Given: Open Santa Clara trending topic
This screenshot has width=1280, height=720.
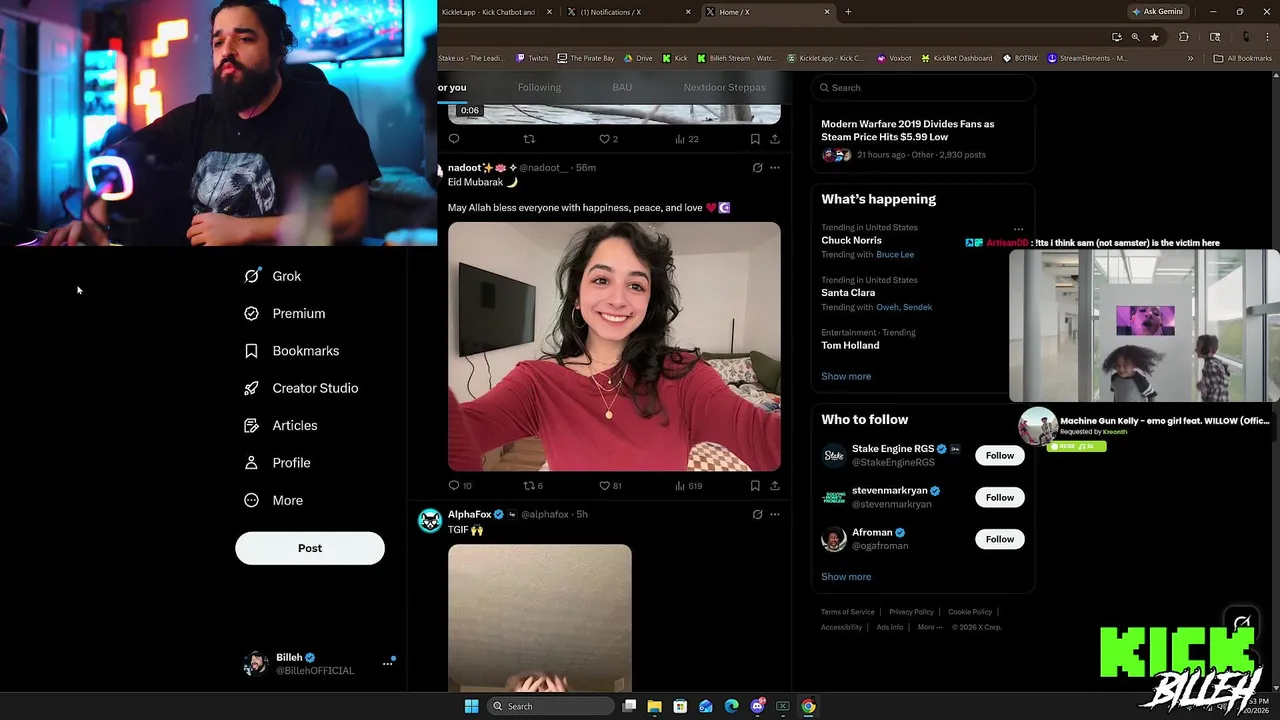Looking at the screenshot, I should point(848,293).
